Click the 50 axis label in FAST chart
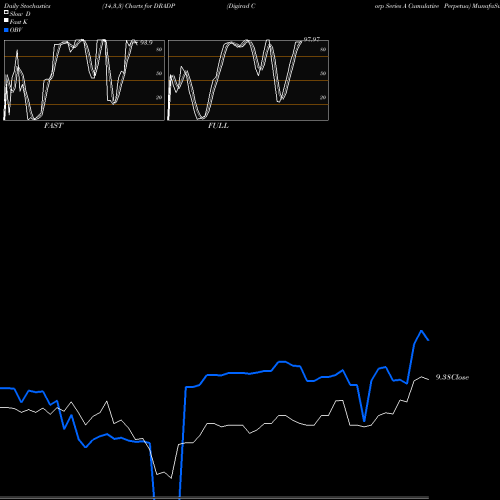Screen dimensions: 500x500 click(159, 73)
